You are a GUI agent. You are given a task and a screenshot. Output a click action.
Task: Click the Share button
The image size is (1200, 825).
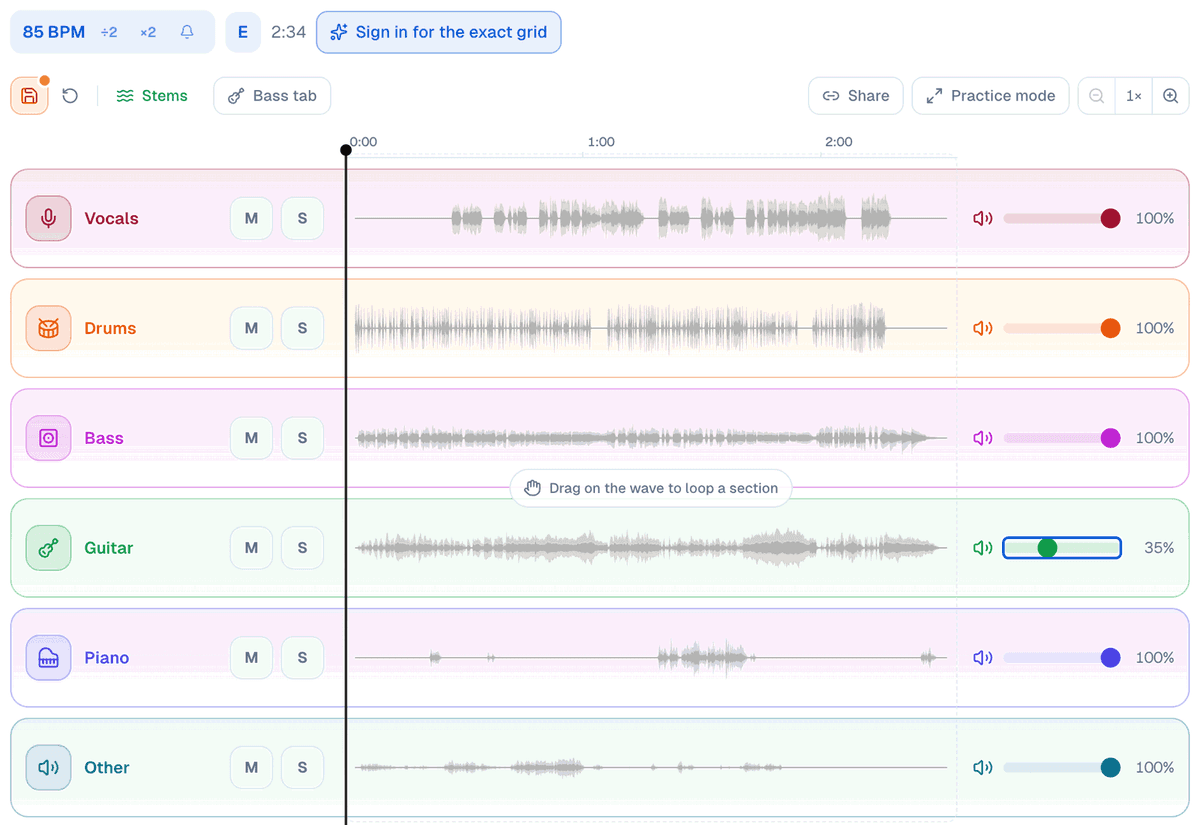pyautogui.click(x=856, y=96)
